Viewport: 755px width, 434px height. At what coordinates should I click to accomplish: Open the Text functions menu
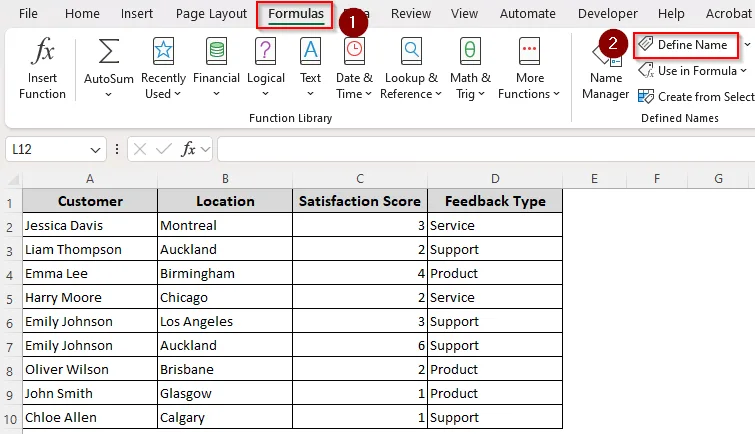pyautogui.click(x=311, y=67)
